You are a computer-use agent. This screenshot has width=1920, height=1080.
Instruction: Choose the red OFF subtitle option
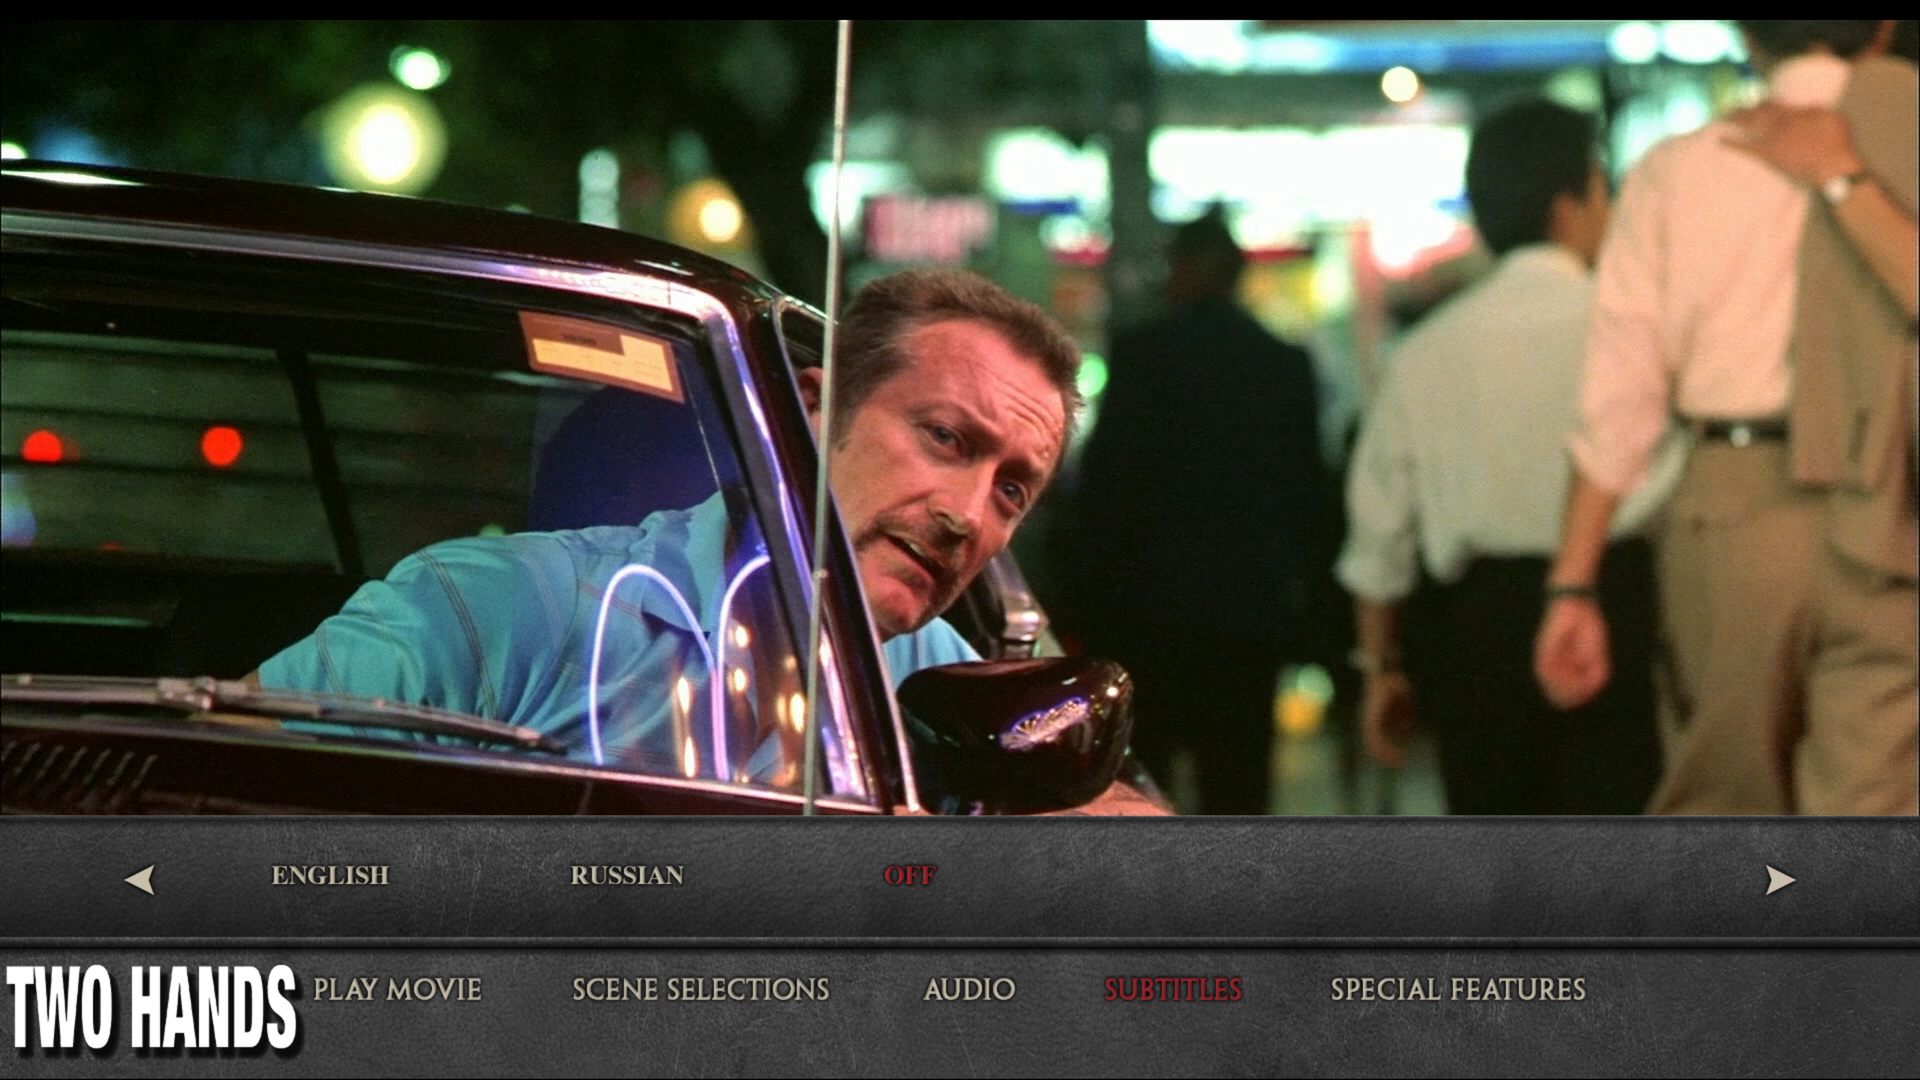coord(909,875)
